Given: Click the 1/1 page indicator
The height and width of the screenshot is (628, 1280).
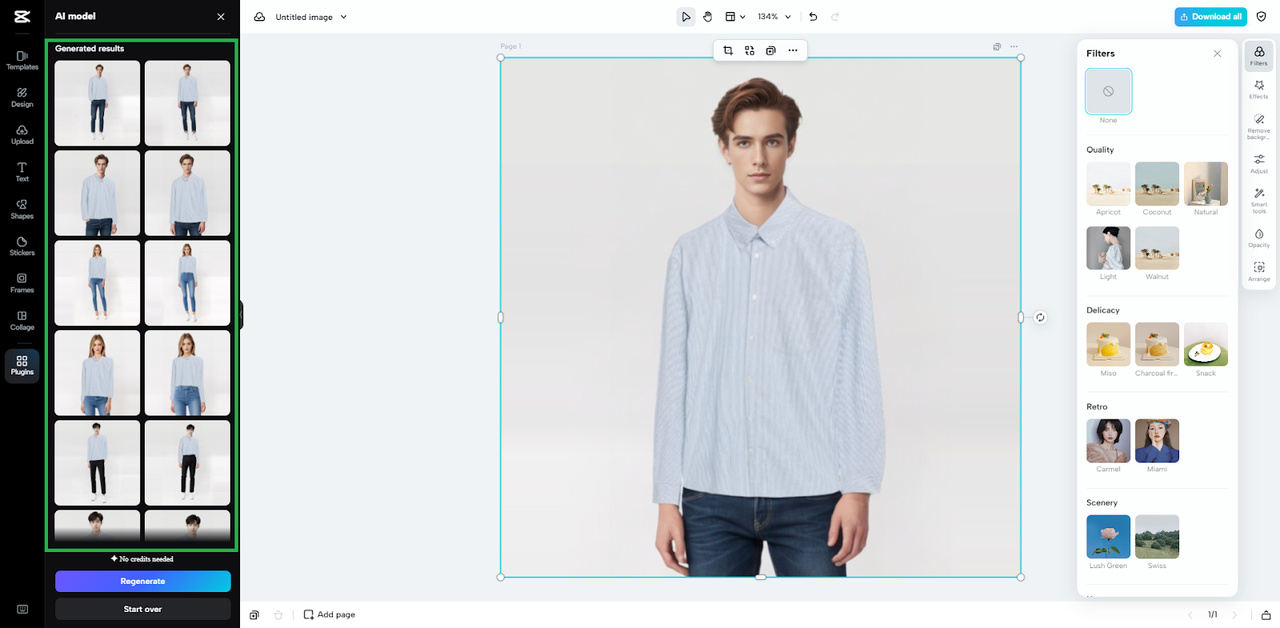Looking at the screenshot, I should pos(1212,615).
